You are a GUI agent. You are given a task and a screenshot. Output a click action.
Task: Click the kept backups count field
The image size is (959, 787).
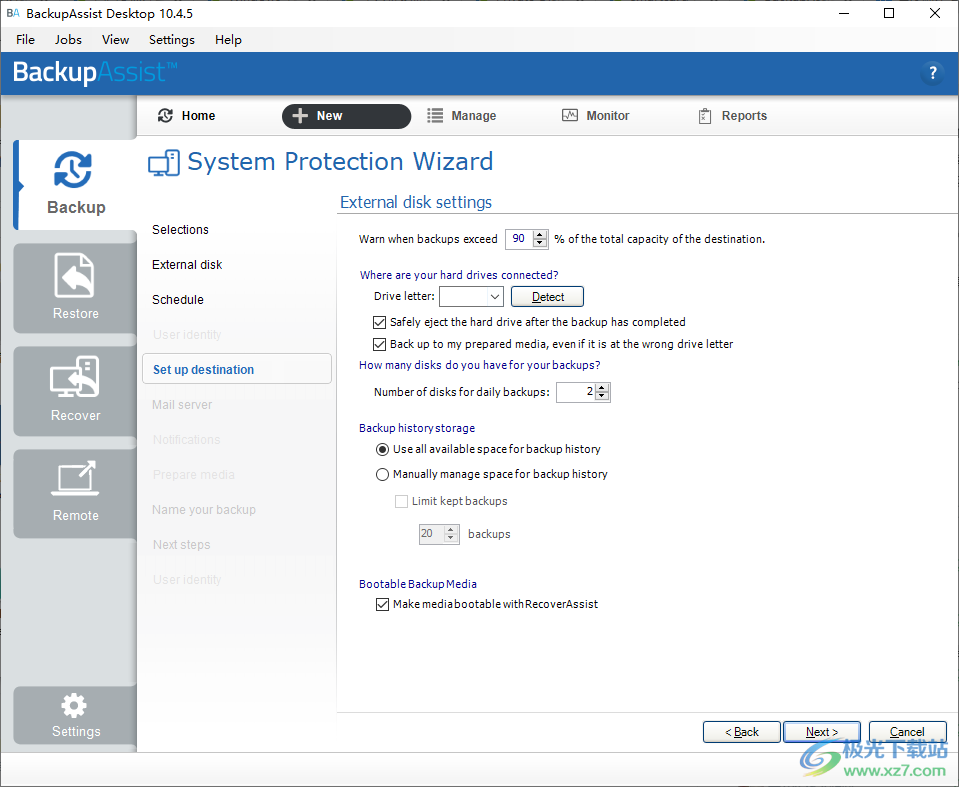coord(432,534)
